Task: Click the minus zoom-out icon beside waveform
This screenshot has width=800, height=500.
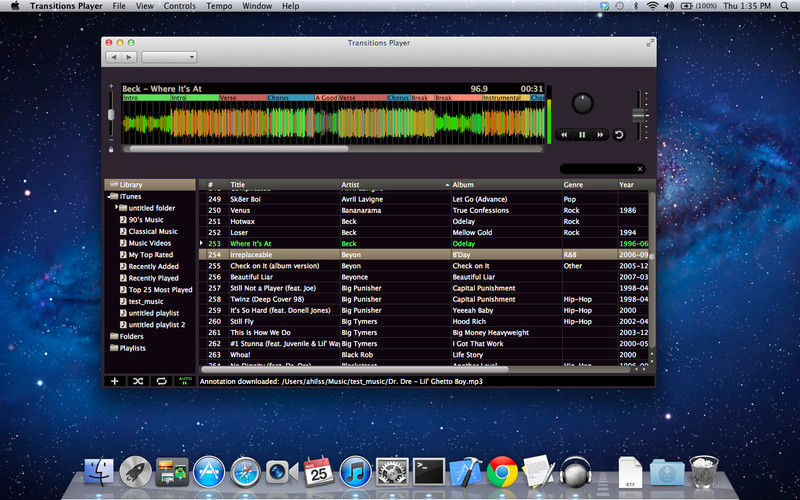Action: point(111,140)
